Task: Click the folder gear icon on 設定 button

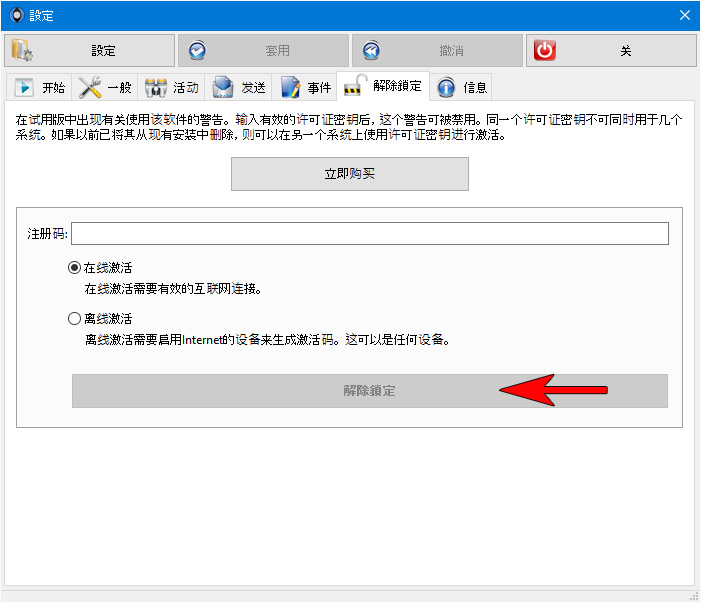Action: pyautogui.click(x=21, y=50)
